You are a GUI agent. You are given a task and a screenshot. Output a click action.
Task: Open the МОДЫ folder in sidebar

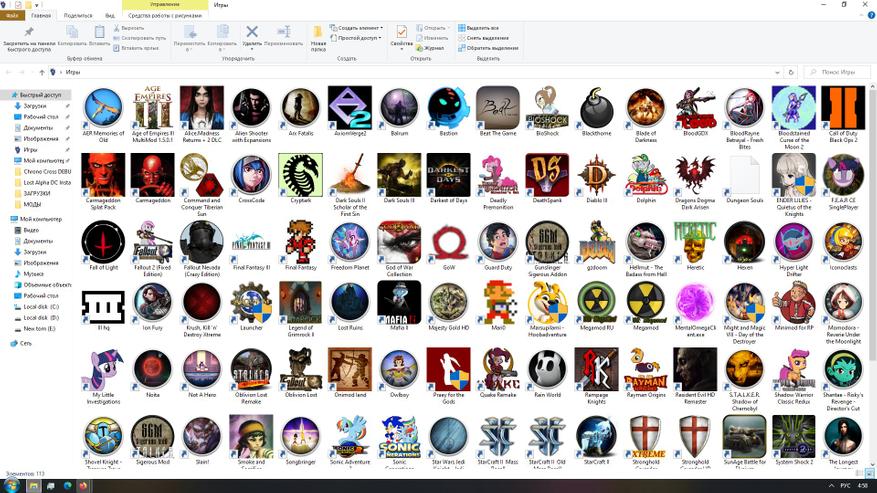[x=27, y=204]
